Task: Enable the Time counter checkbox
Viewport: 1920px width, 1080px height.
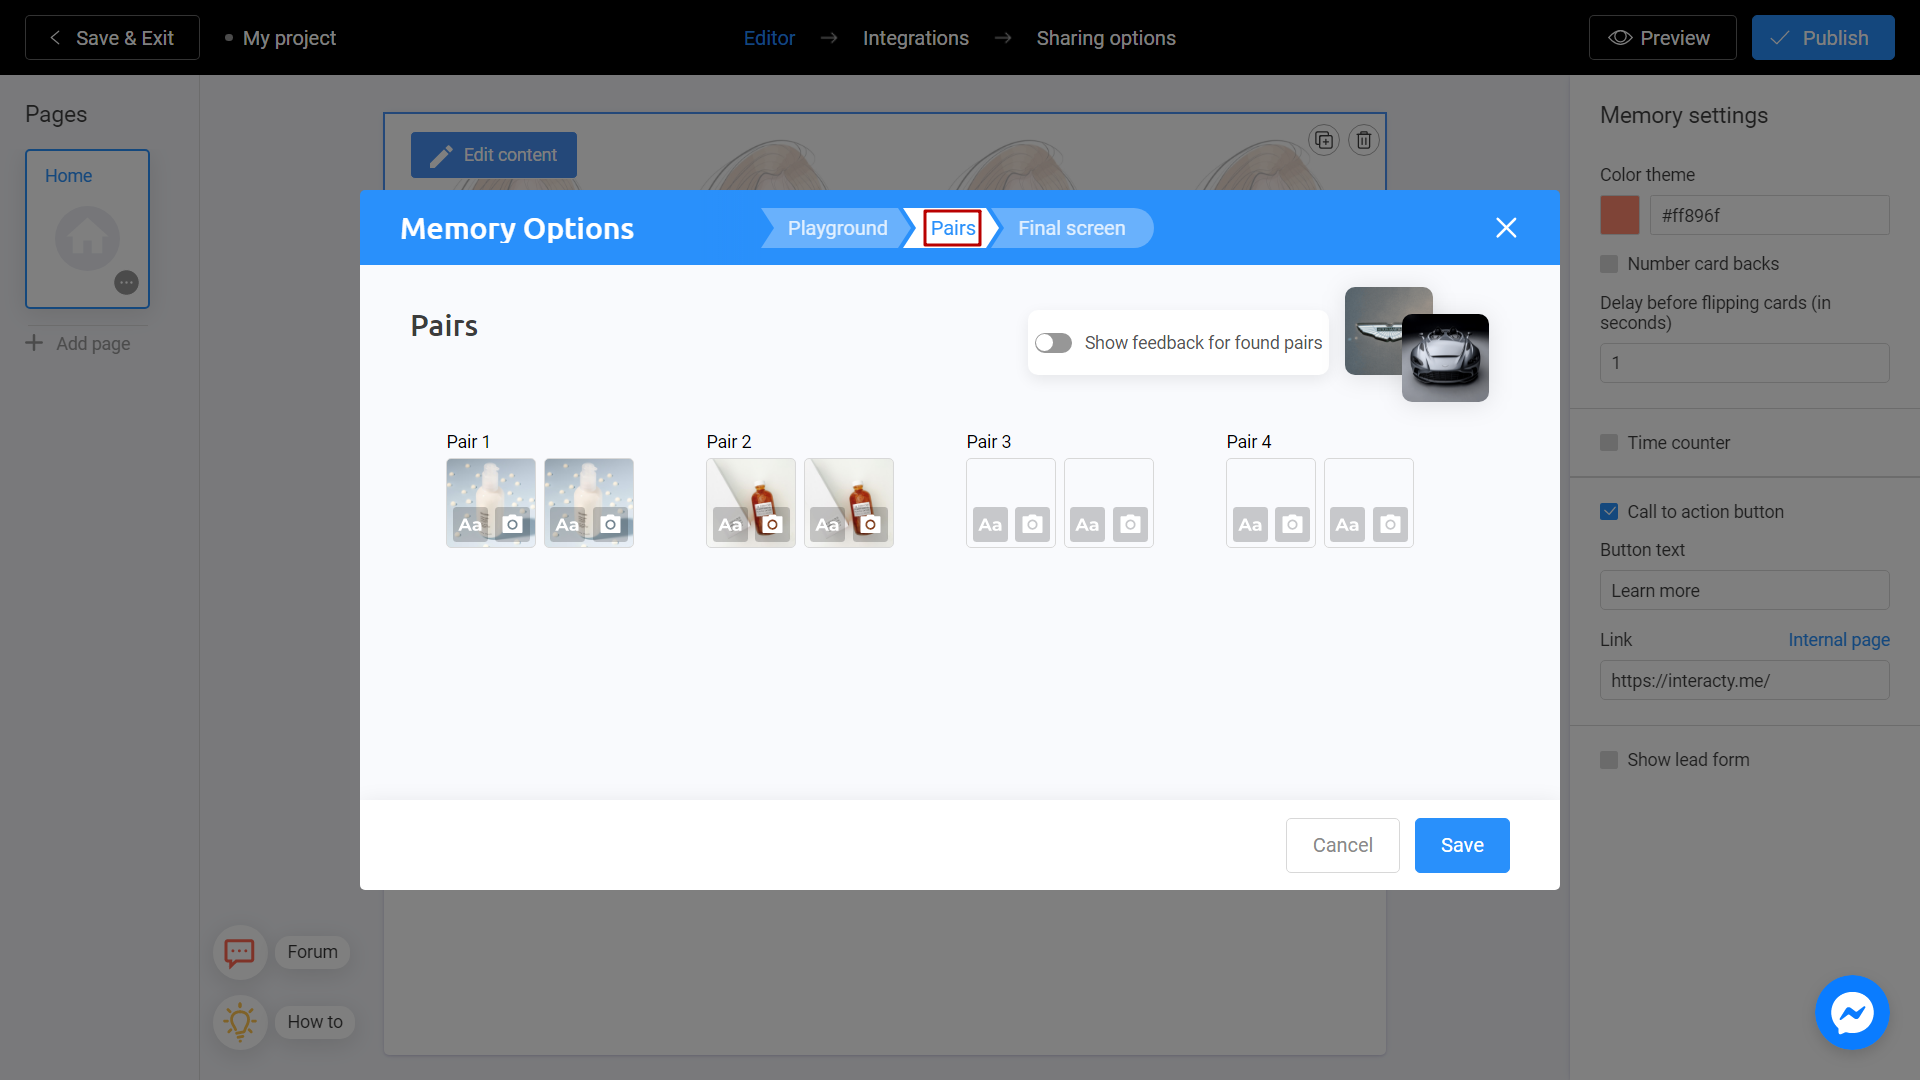Action: [x=1610, y=442]
